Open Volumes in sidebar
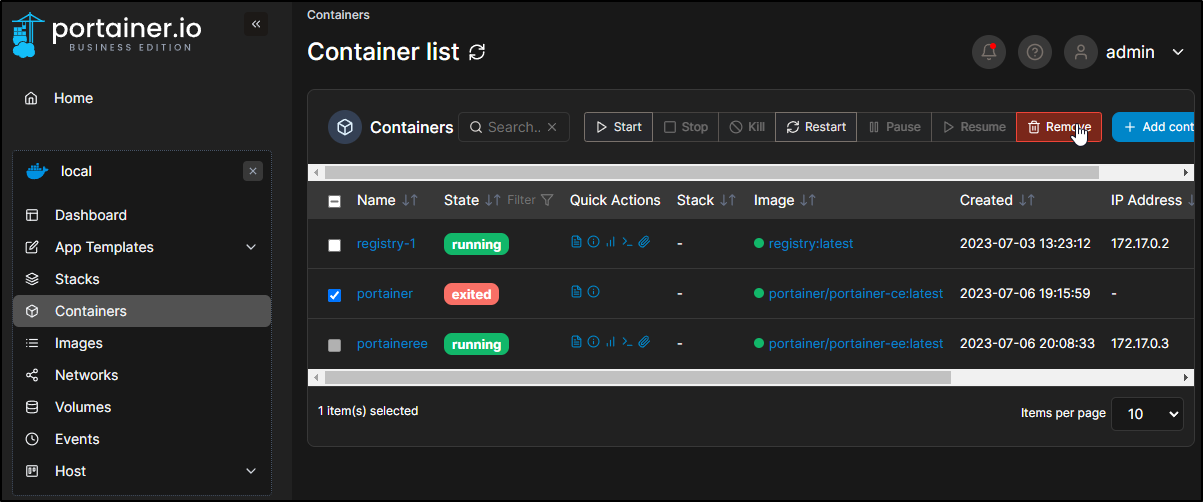The width and height of the screenshot is (1203, 502). 141,407
